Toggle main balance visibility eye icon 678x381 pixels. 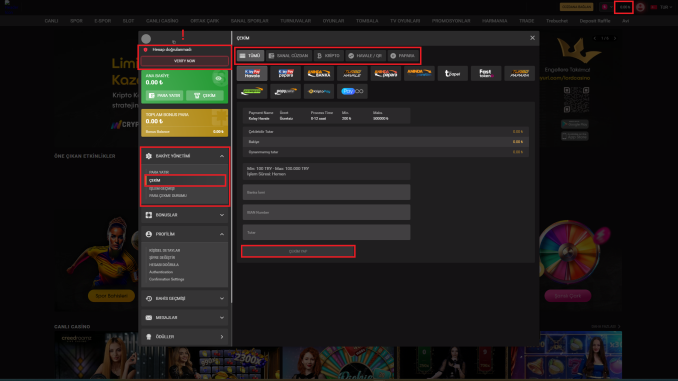click(x=218, y=79)
